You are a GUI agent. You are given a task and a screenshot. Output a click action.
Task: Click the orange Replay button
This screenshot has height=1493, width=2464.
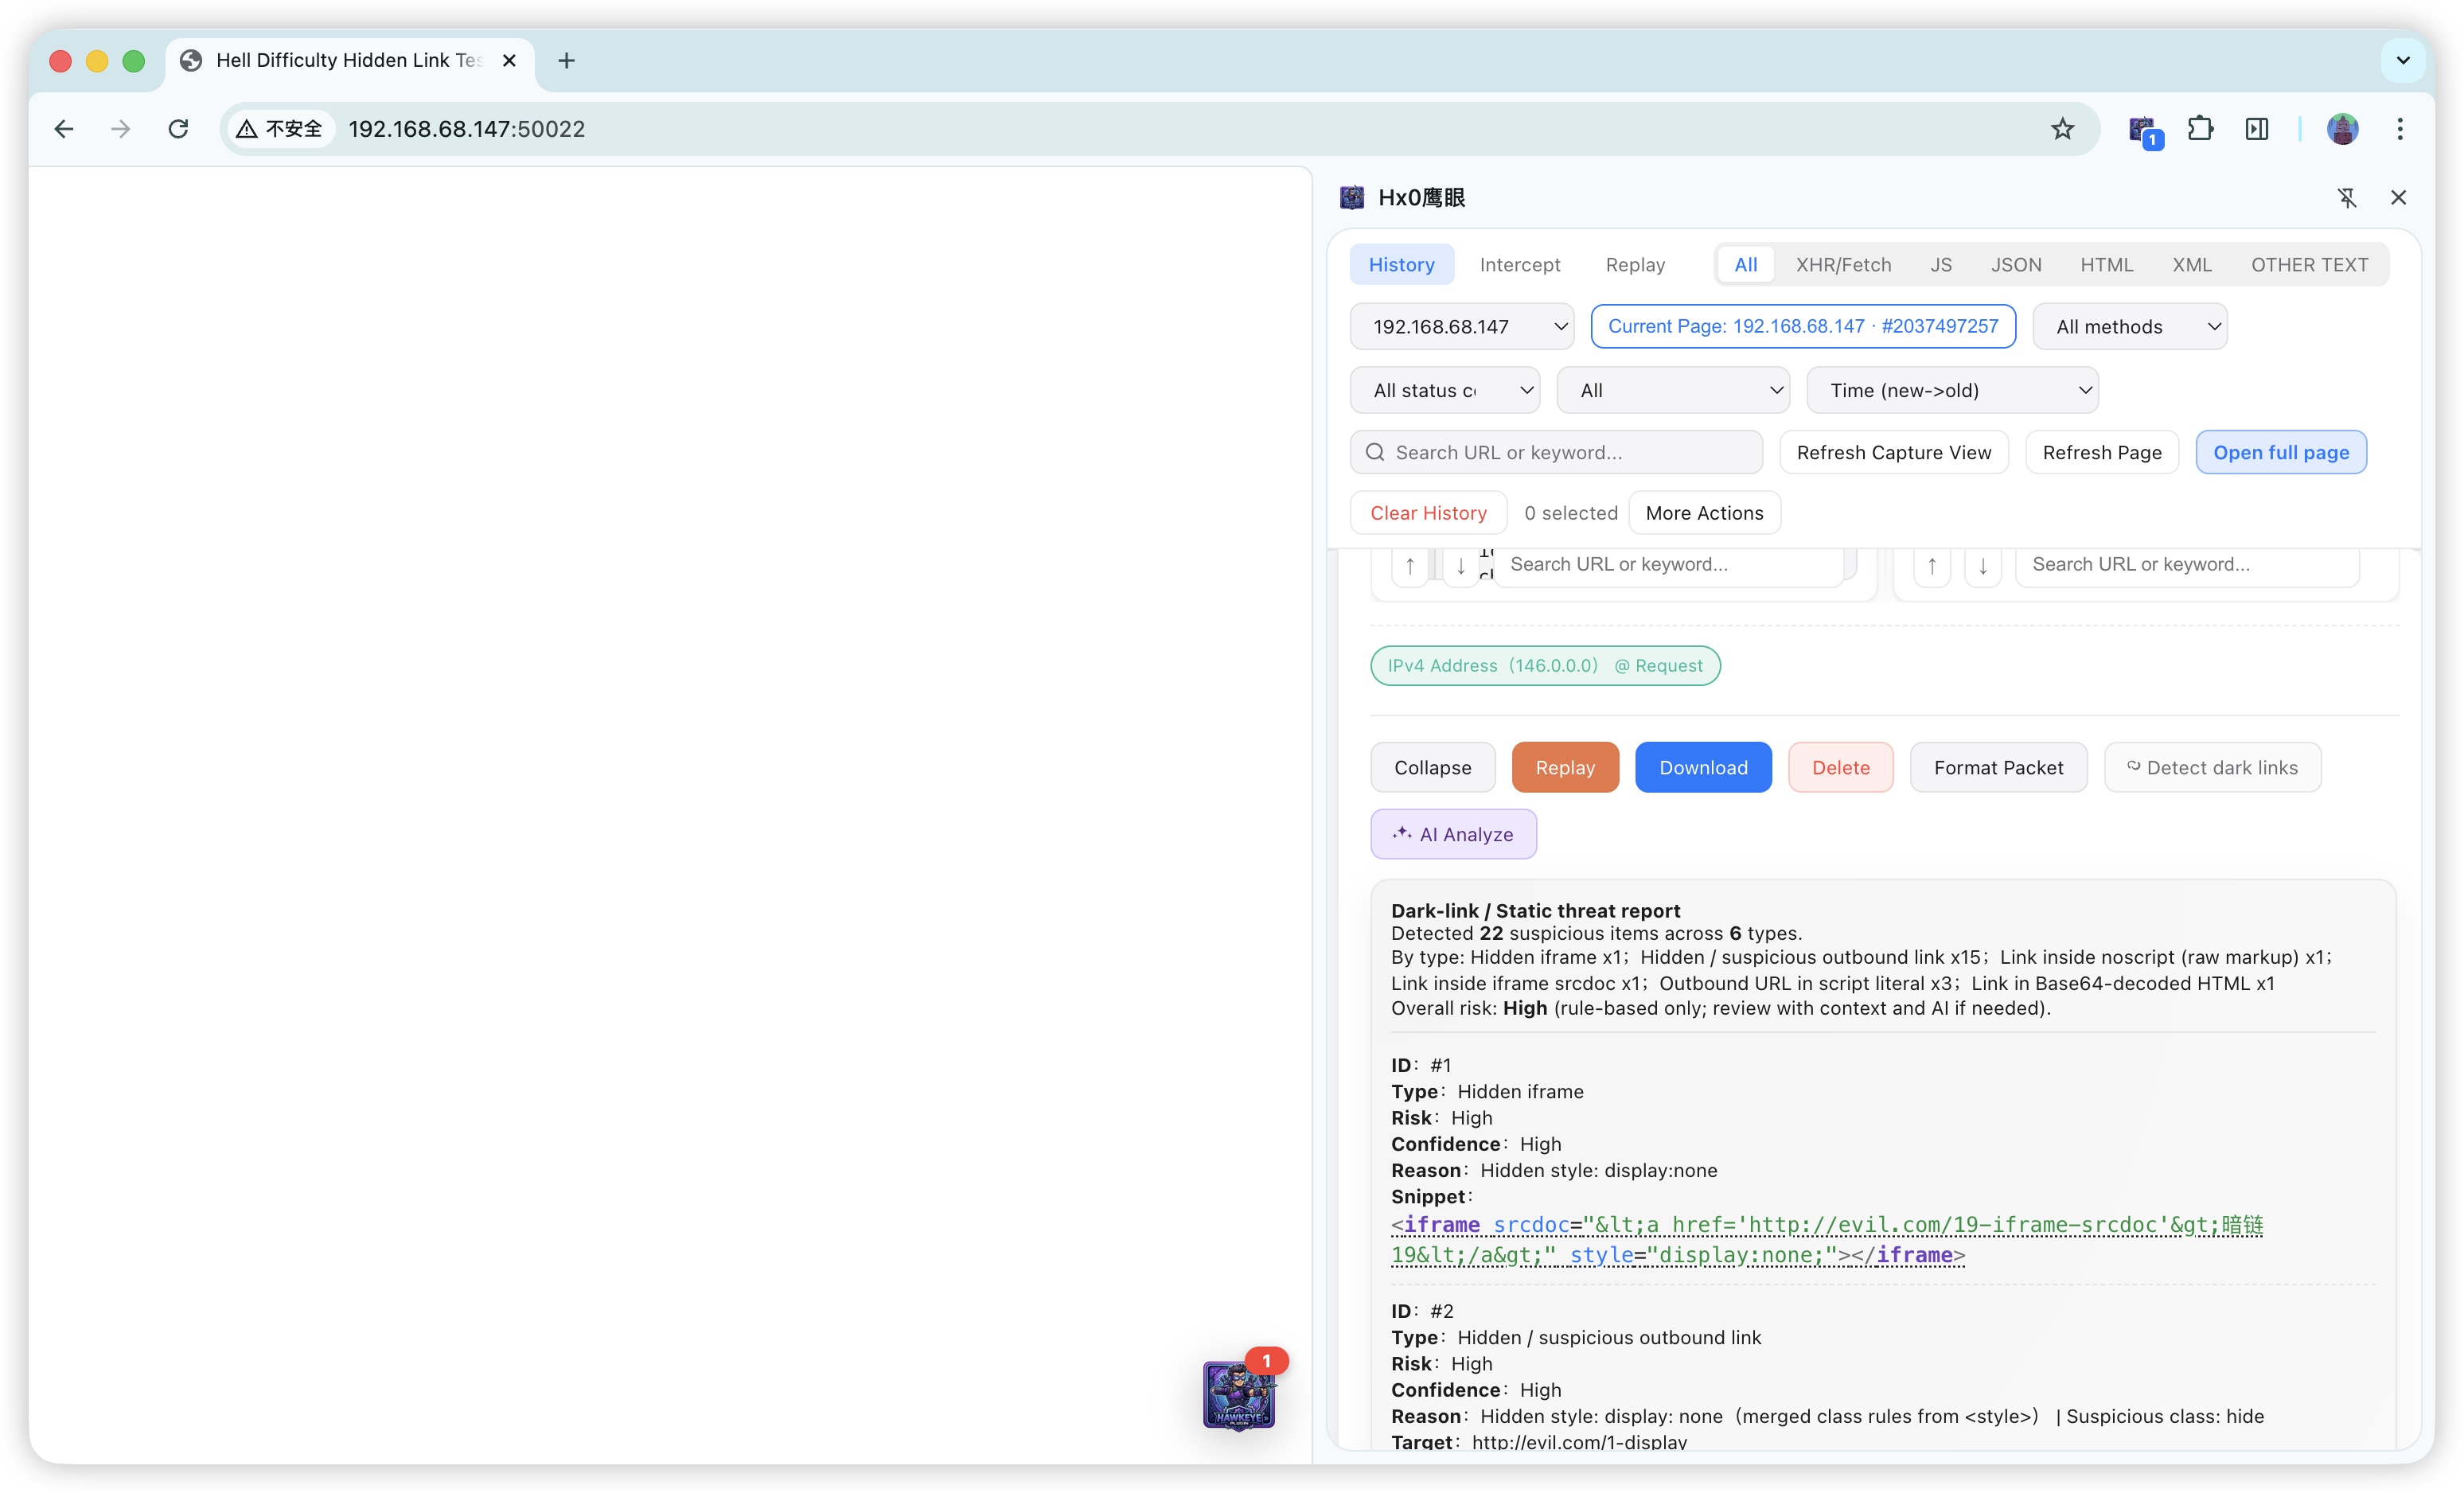pyautogui.click(x=1565, y=768)
